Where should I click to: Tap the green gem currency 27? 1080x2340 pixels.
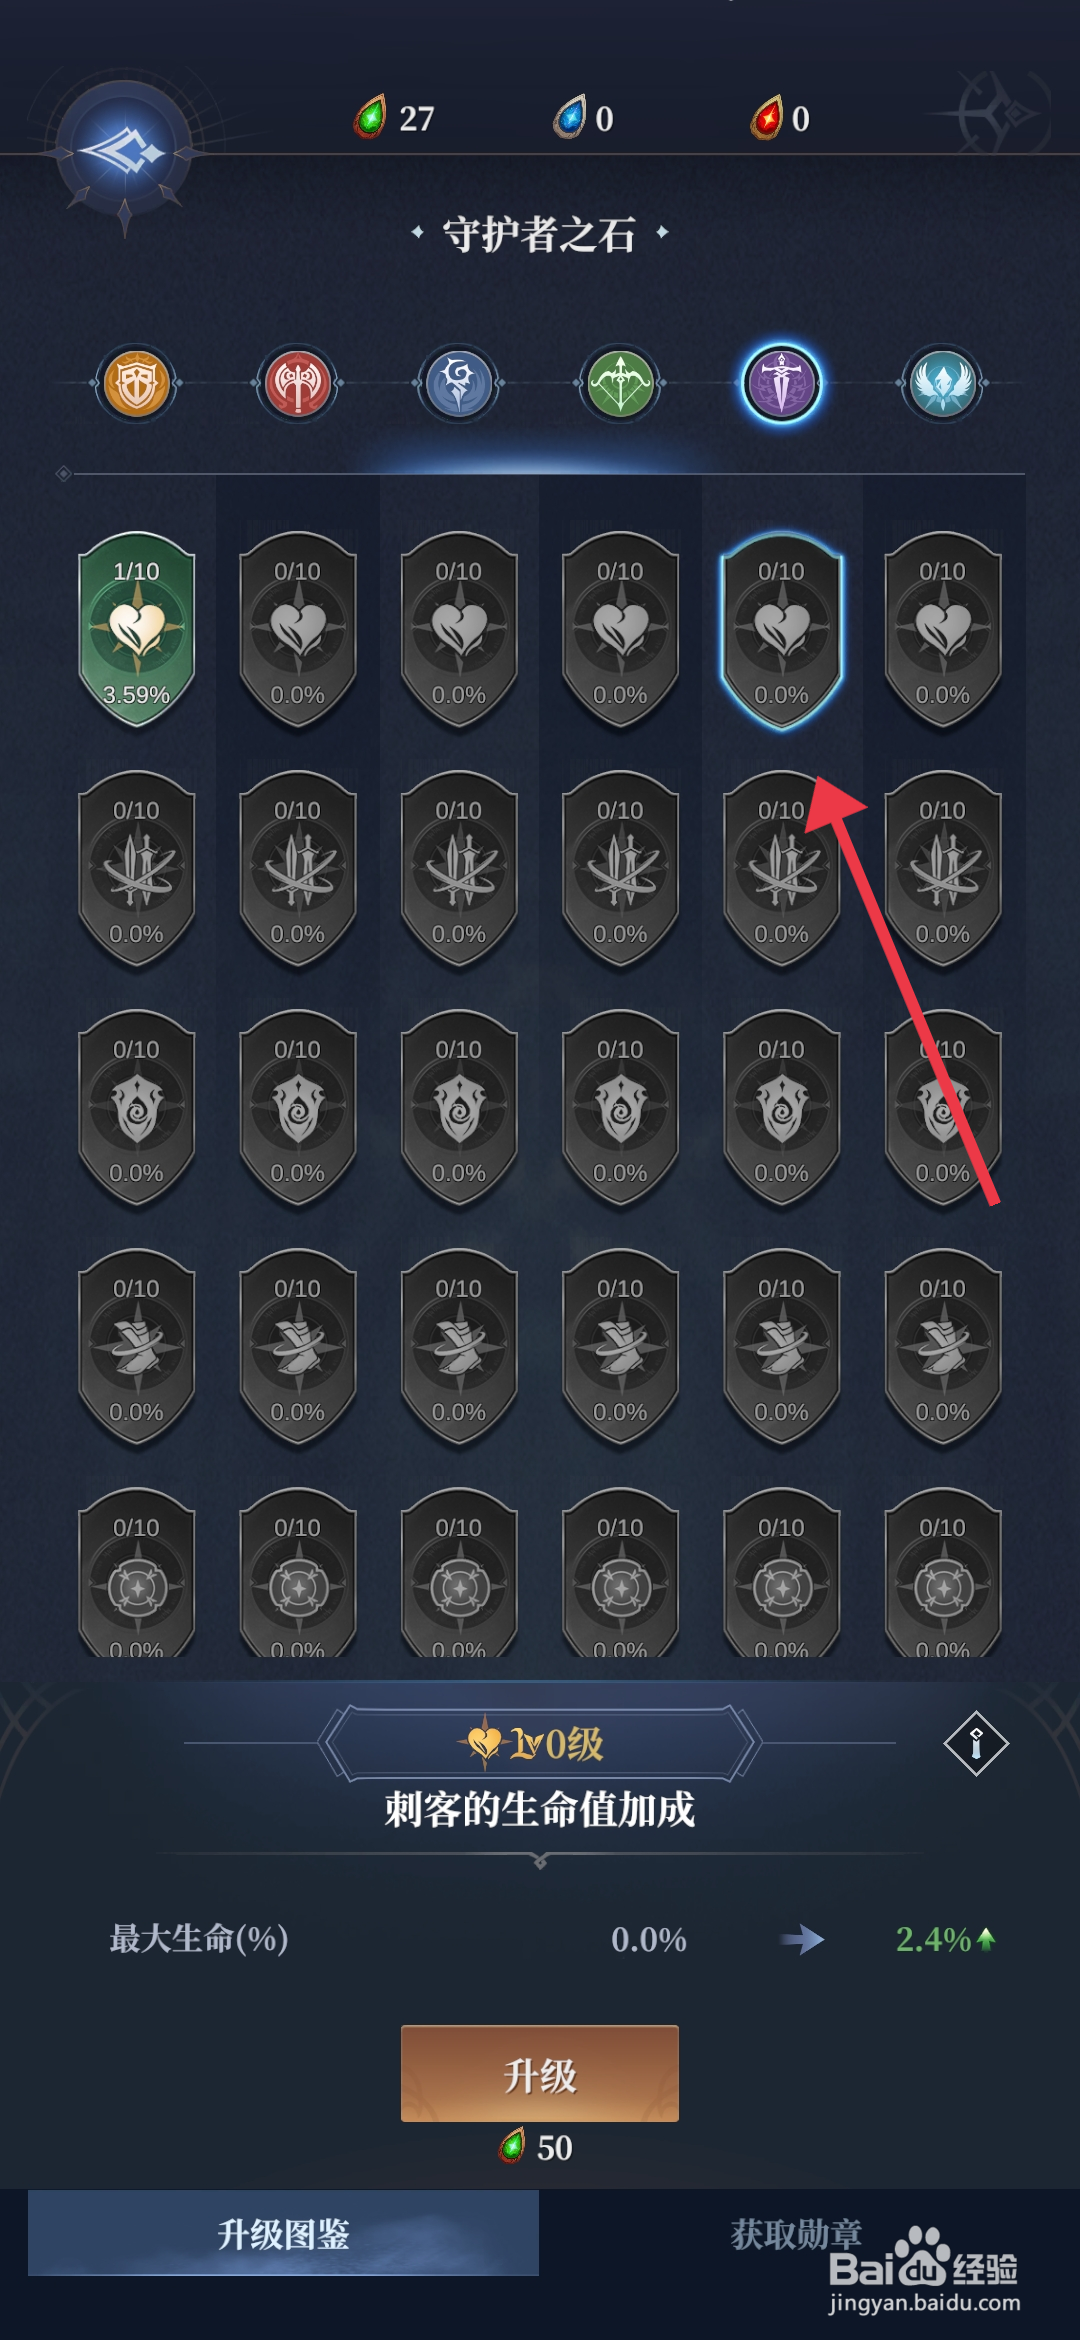[395, 118]
